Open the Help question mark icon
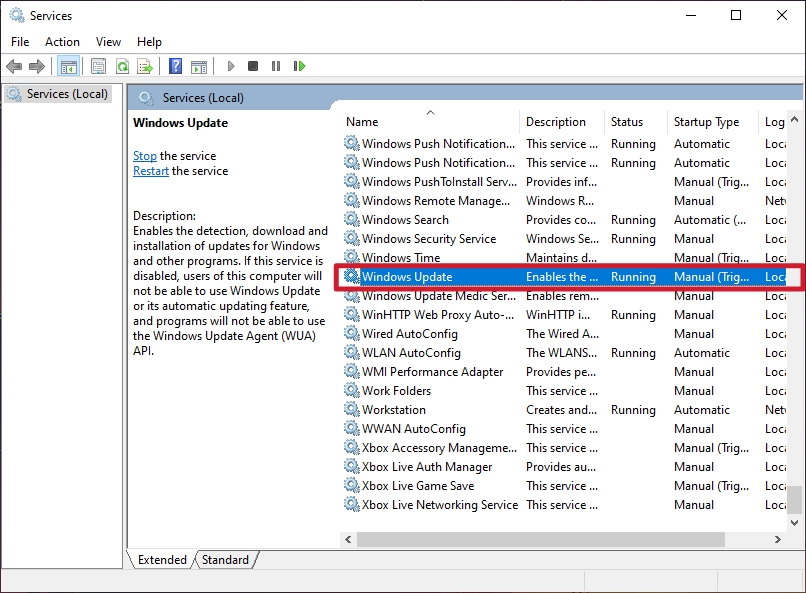The height and width of the screenshot is (593, 806). tap(175, 66)
